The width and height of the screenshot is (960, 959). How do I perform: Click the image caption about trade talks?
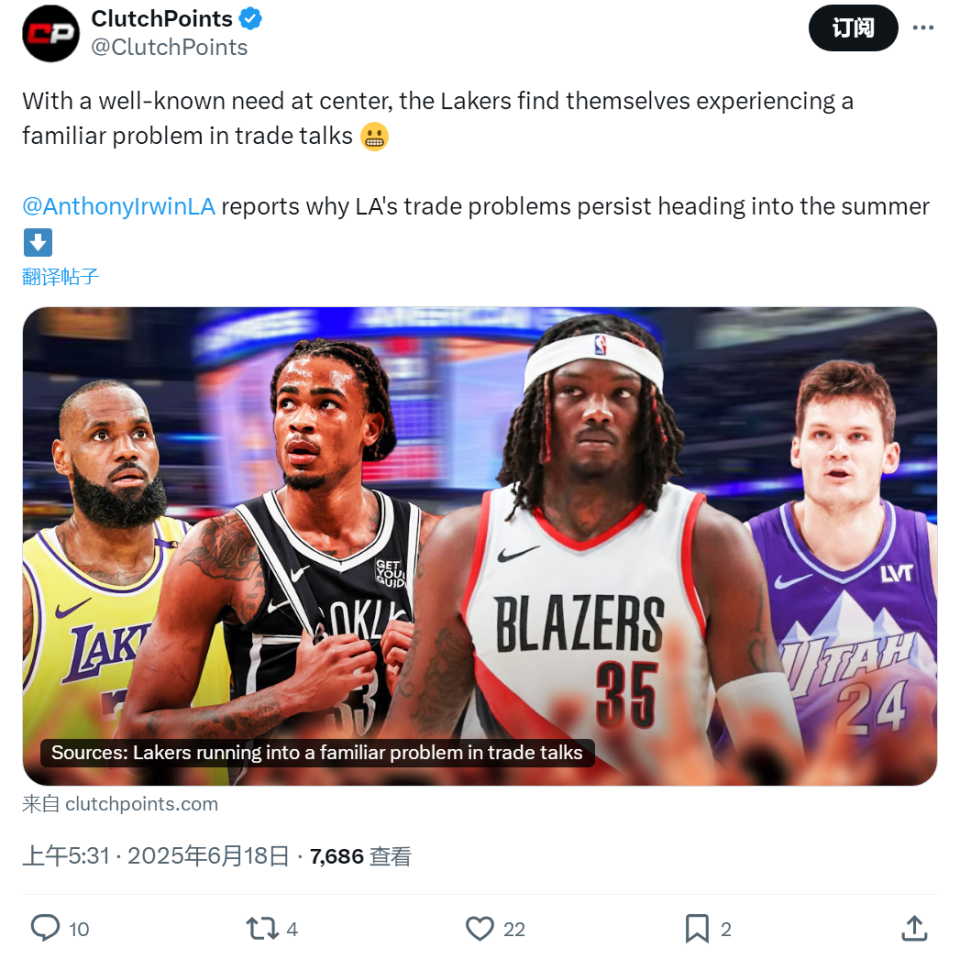pos(317,753)
